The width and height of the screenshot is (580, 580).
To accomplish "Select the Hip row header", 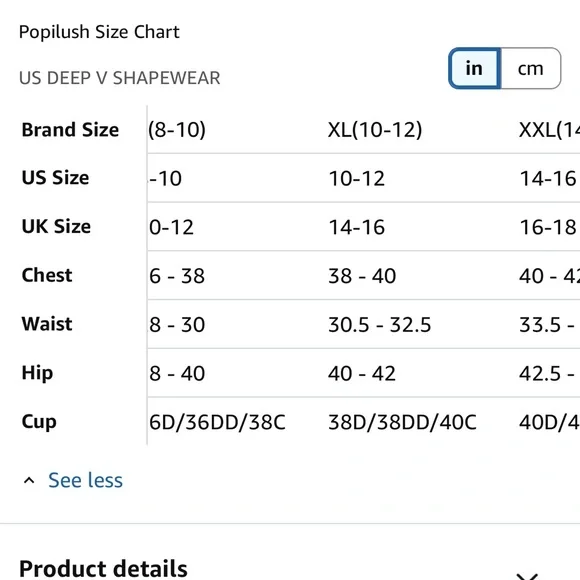I will pyautogui.click(x=37, y=373).
